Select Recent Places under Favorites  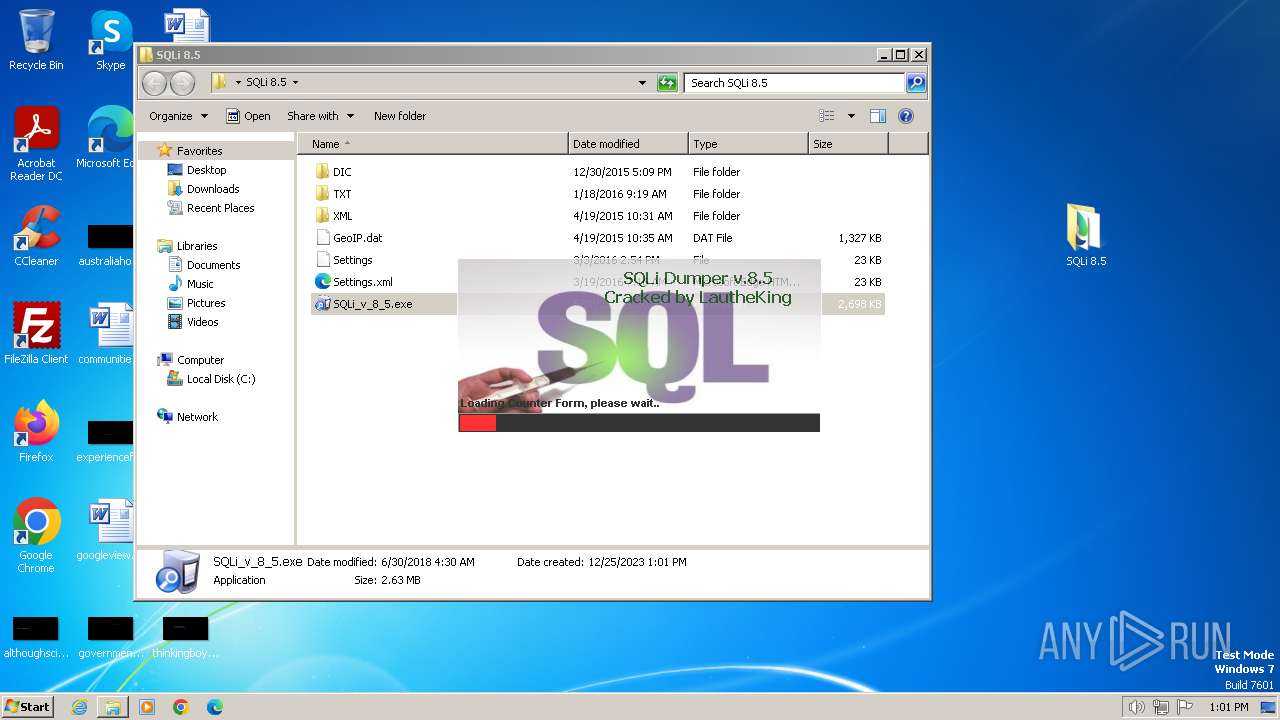(220, 208)
